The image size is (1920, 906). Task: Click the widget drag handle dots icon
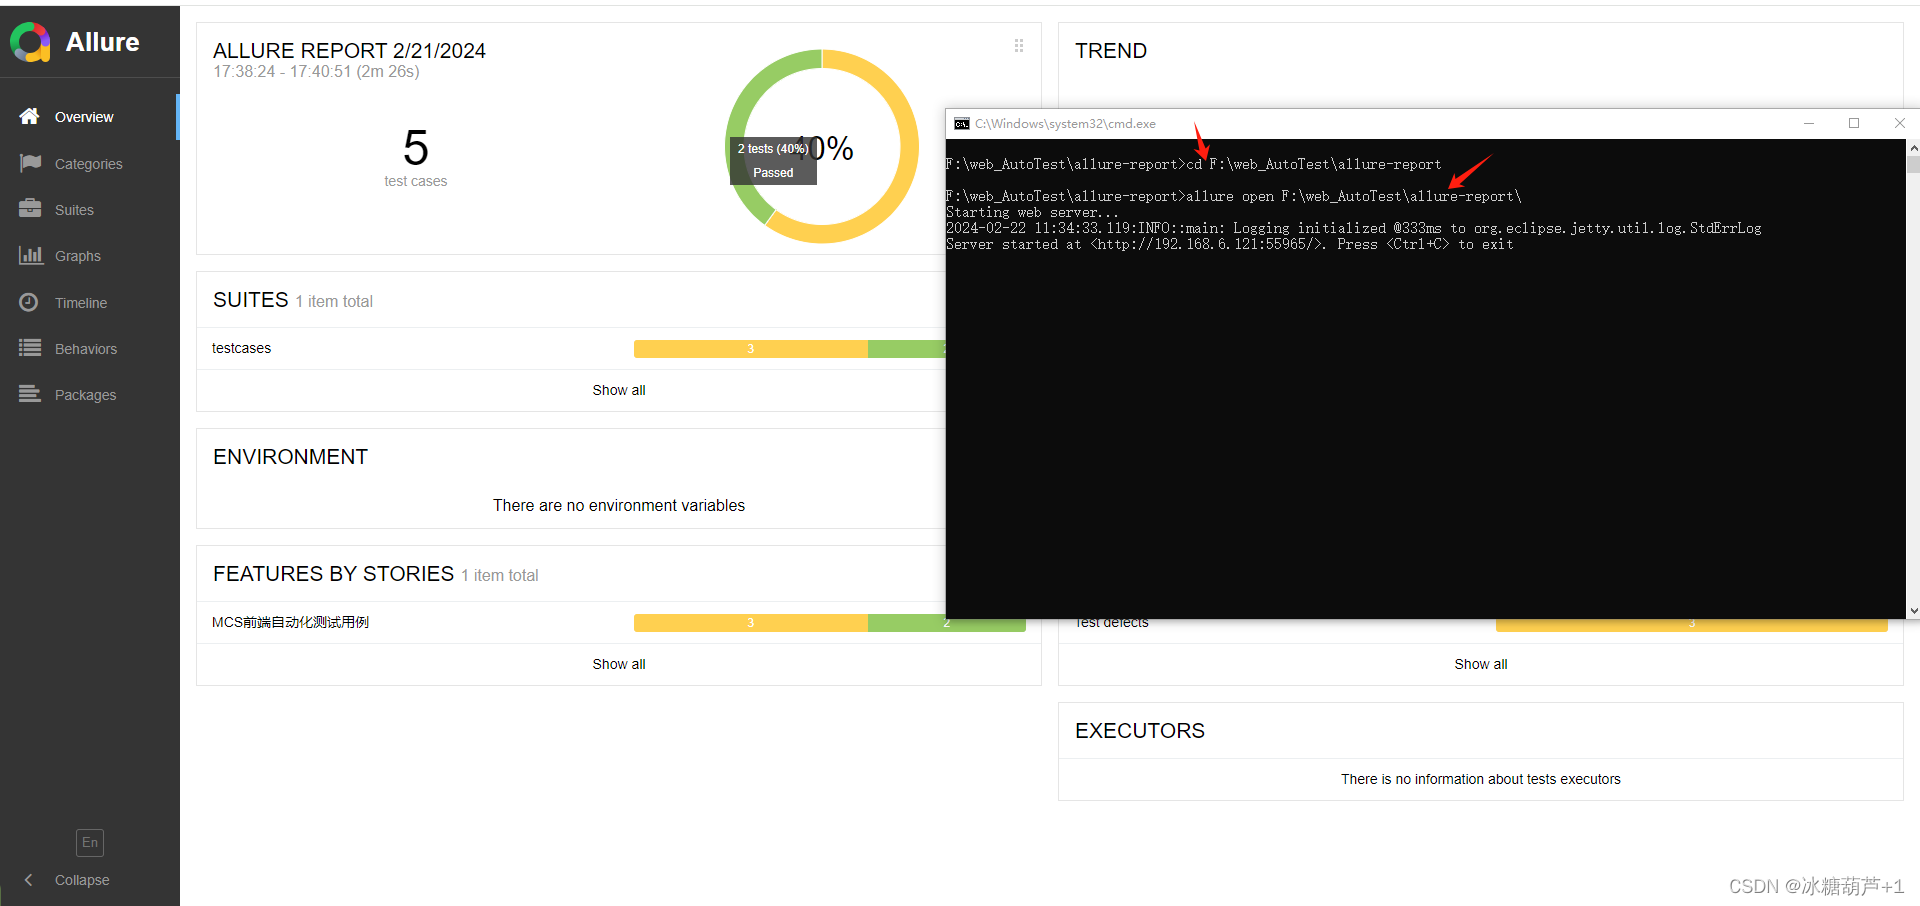point(1019,45)
